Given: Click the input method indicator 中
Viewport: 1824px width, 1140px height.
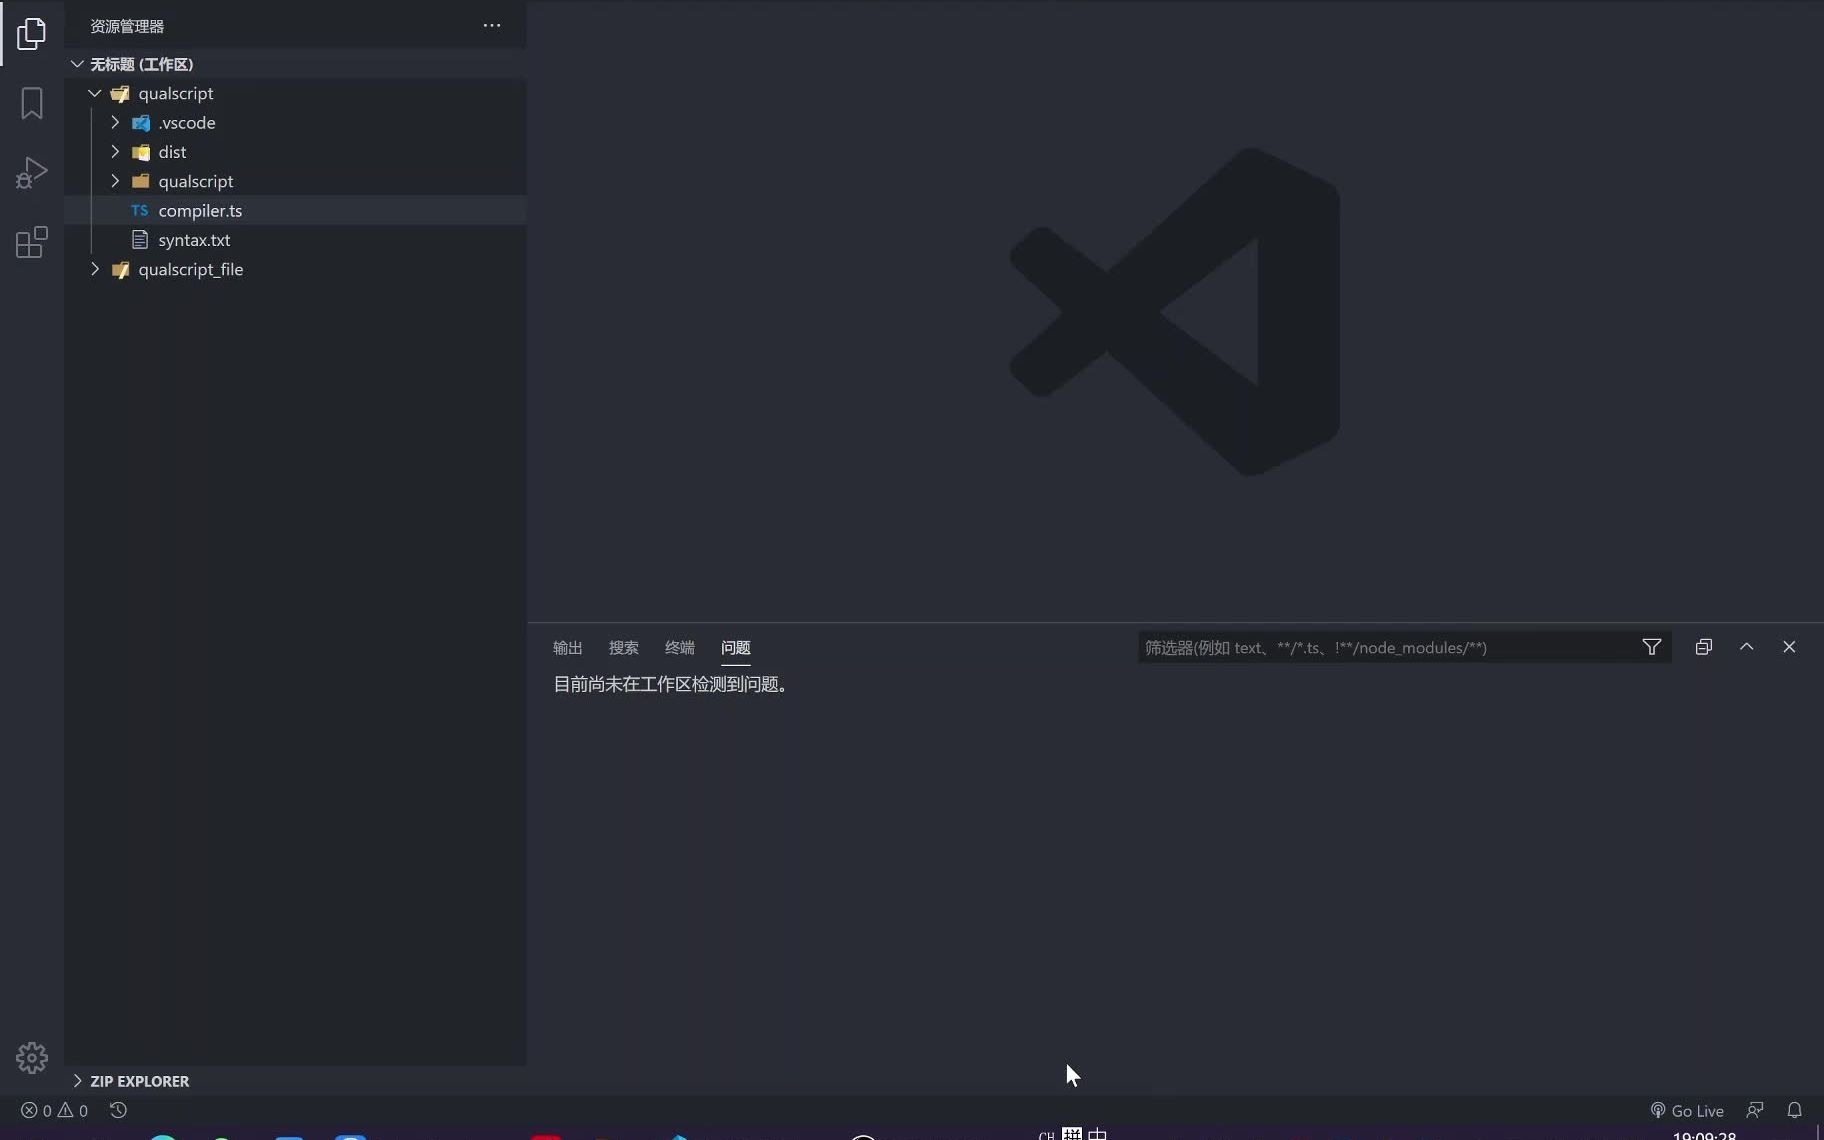Looking at the screenshot, I should (1098, 1134).
